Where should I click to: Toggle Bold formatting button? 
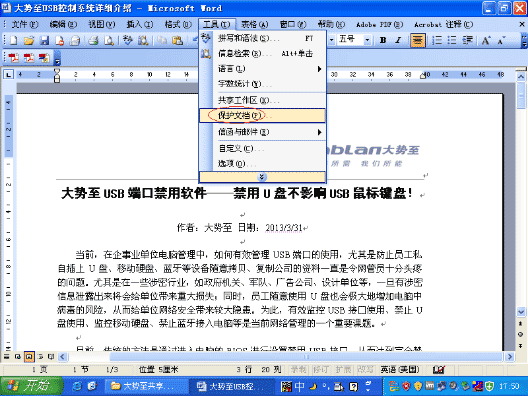(x=383, y=40)
